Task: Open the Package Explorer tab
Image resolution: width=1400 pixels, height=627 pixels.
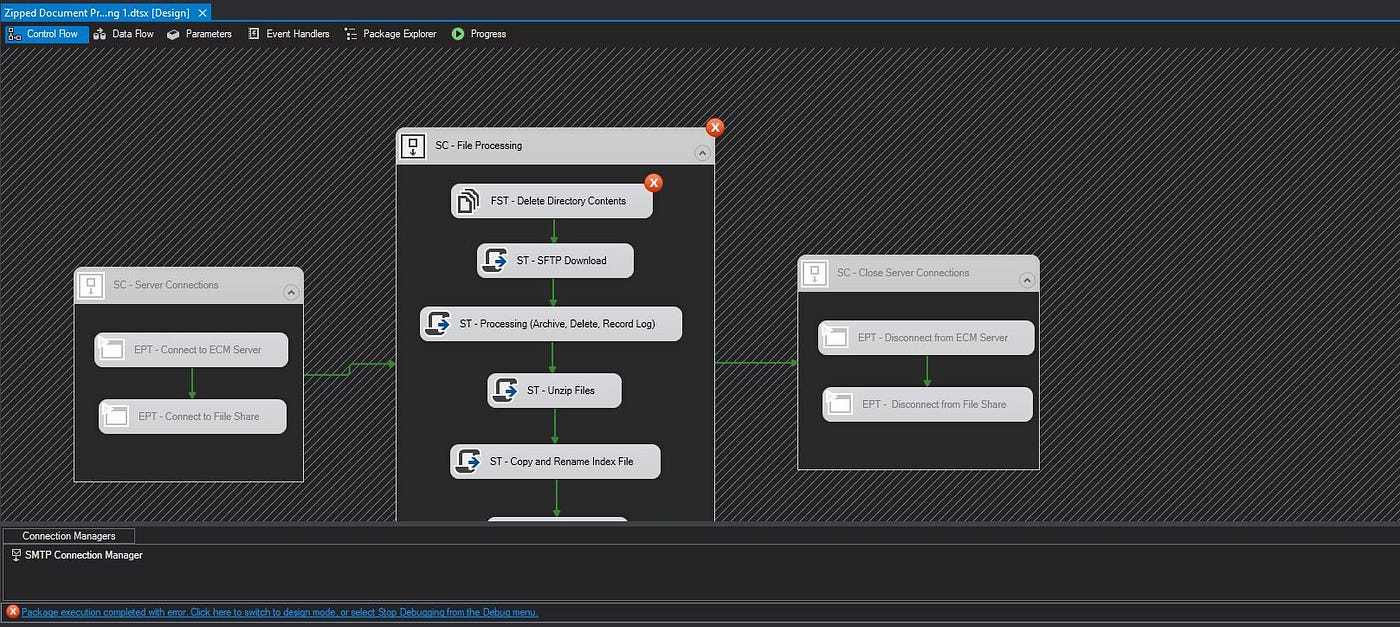Action: click(390, 34)
